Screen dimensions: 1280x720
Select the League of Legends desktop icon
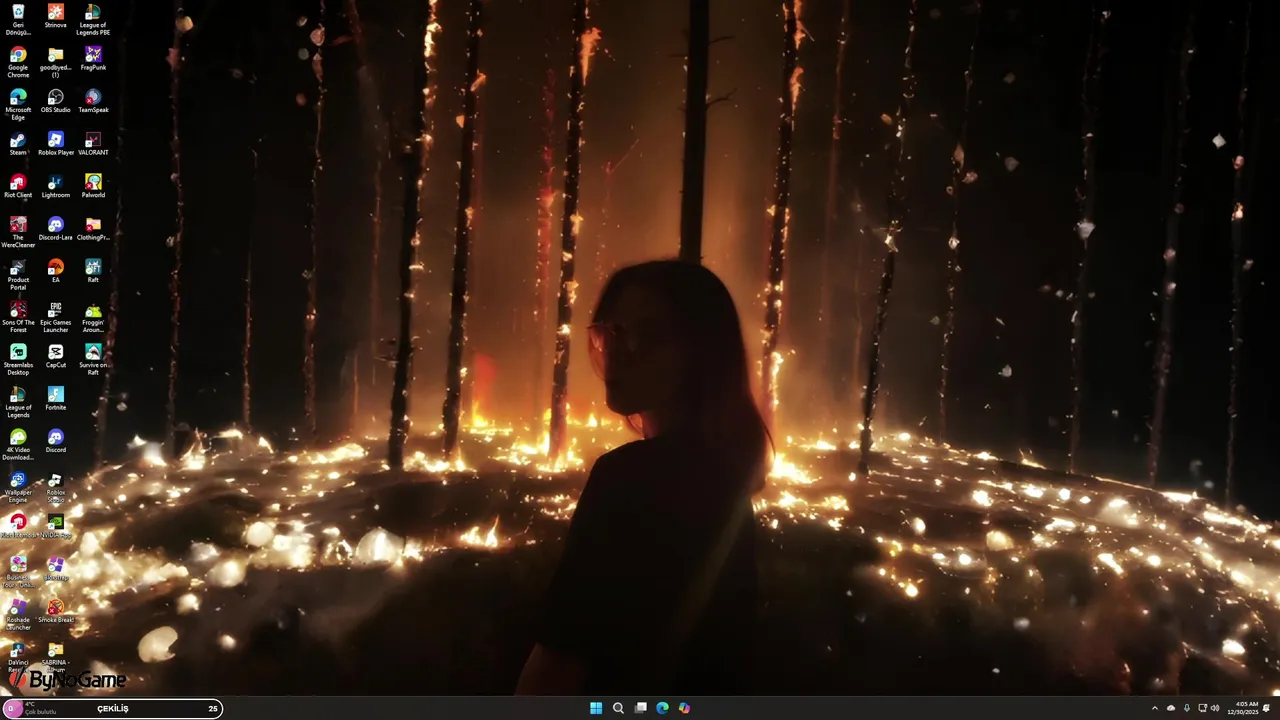pos(18,402)
